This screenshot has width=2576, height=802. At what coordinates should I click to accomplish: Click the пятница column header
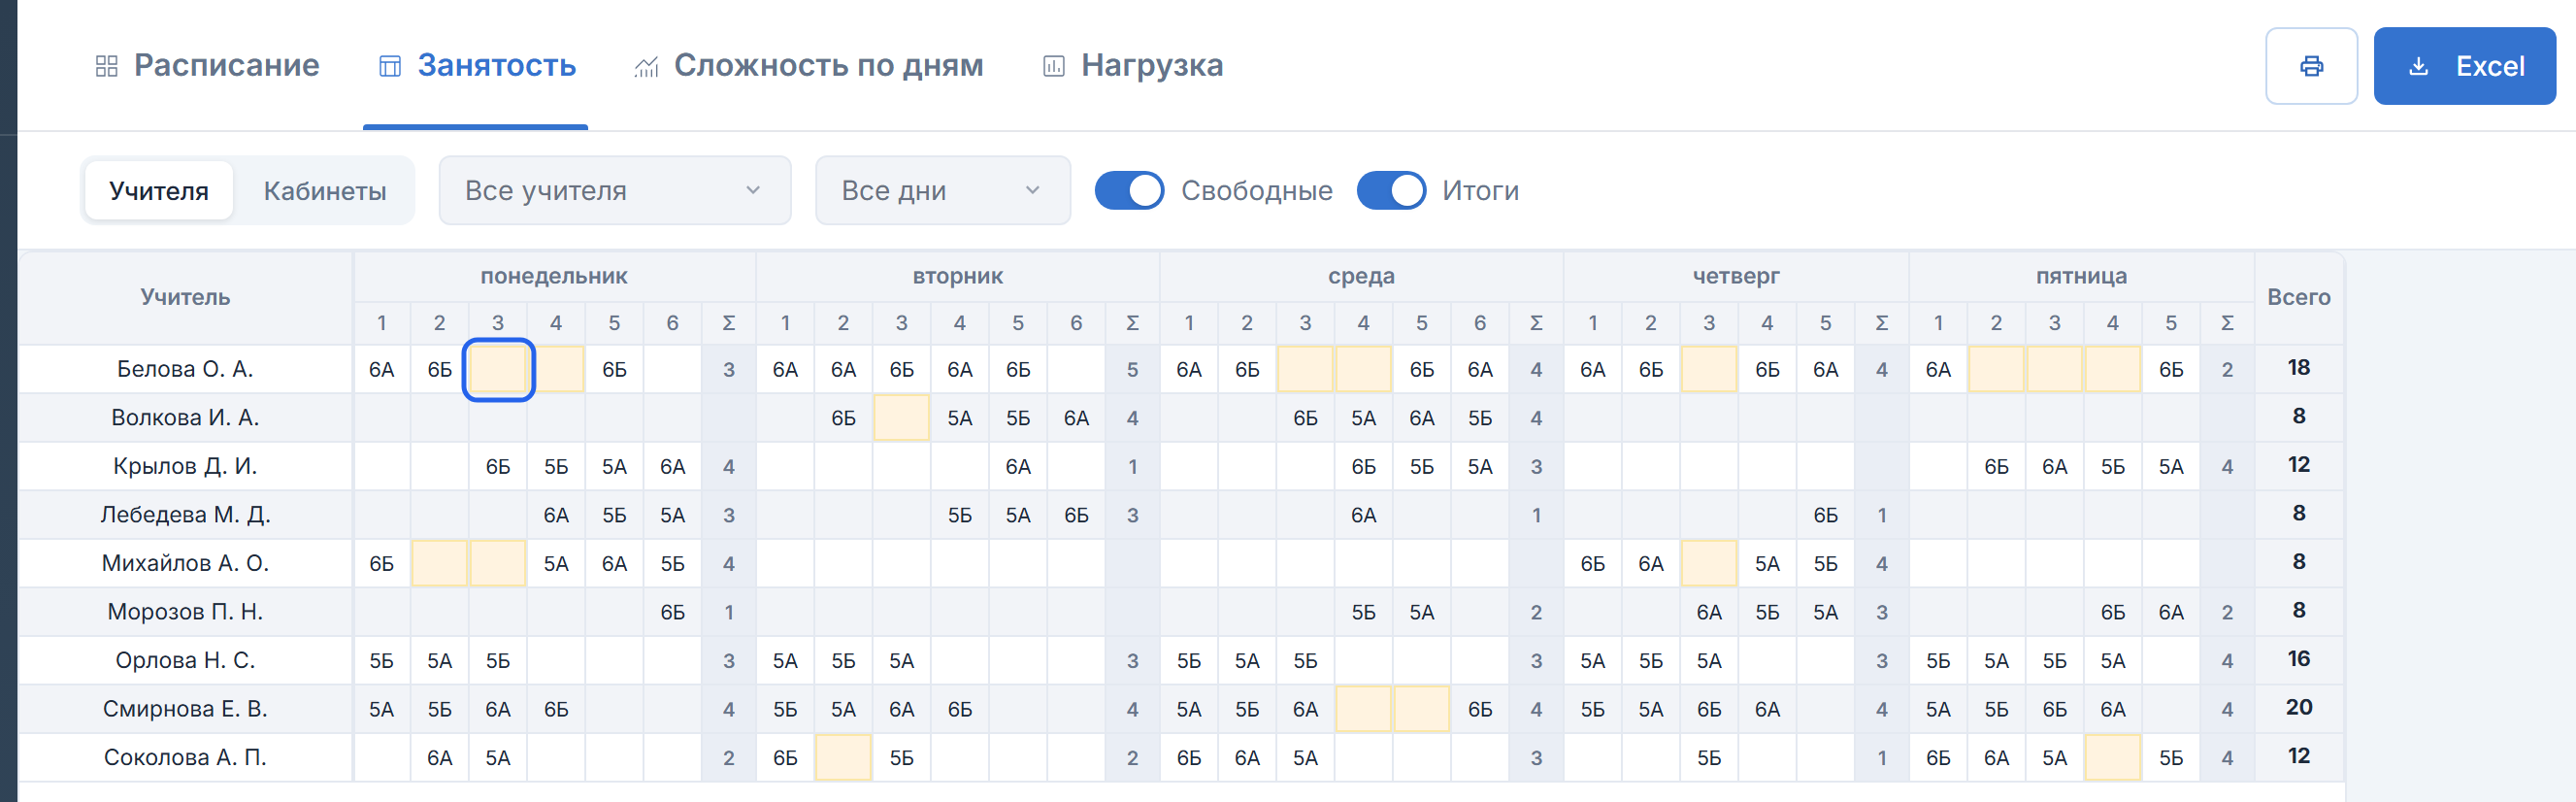[2081, 276]
